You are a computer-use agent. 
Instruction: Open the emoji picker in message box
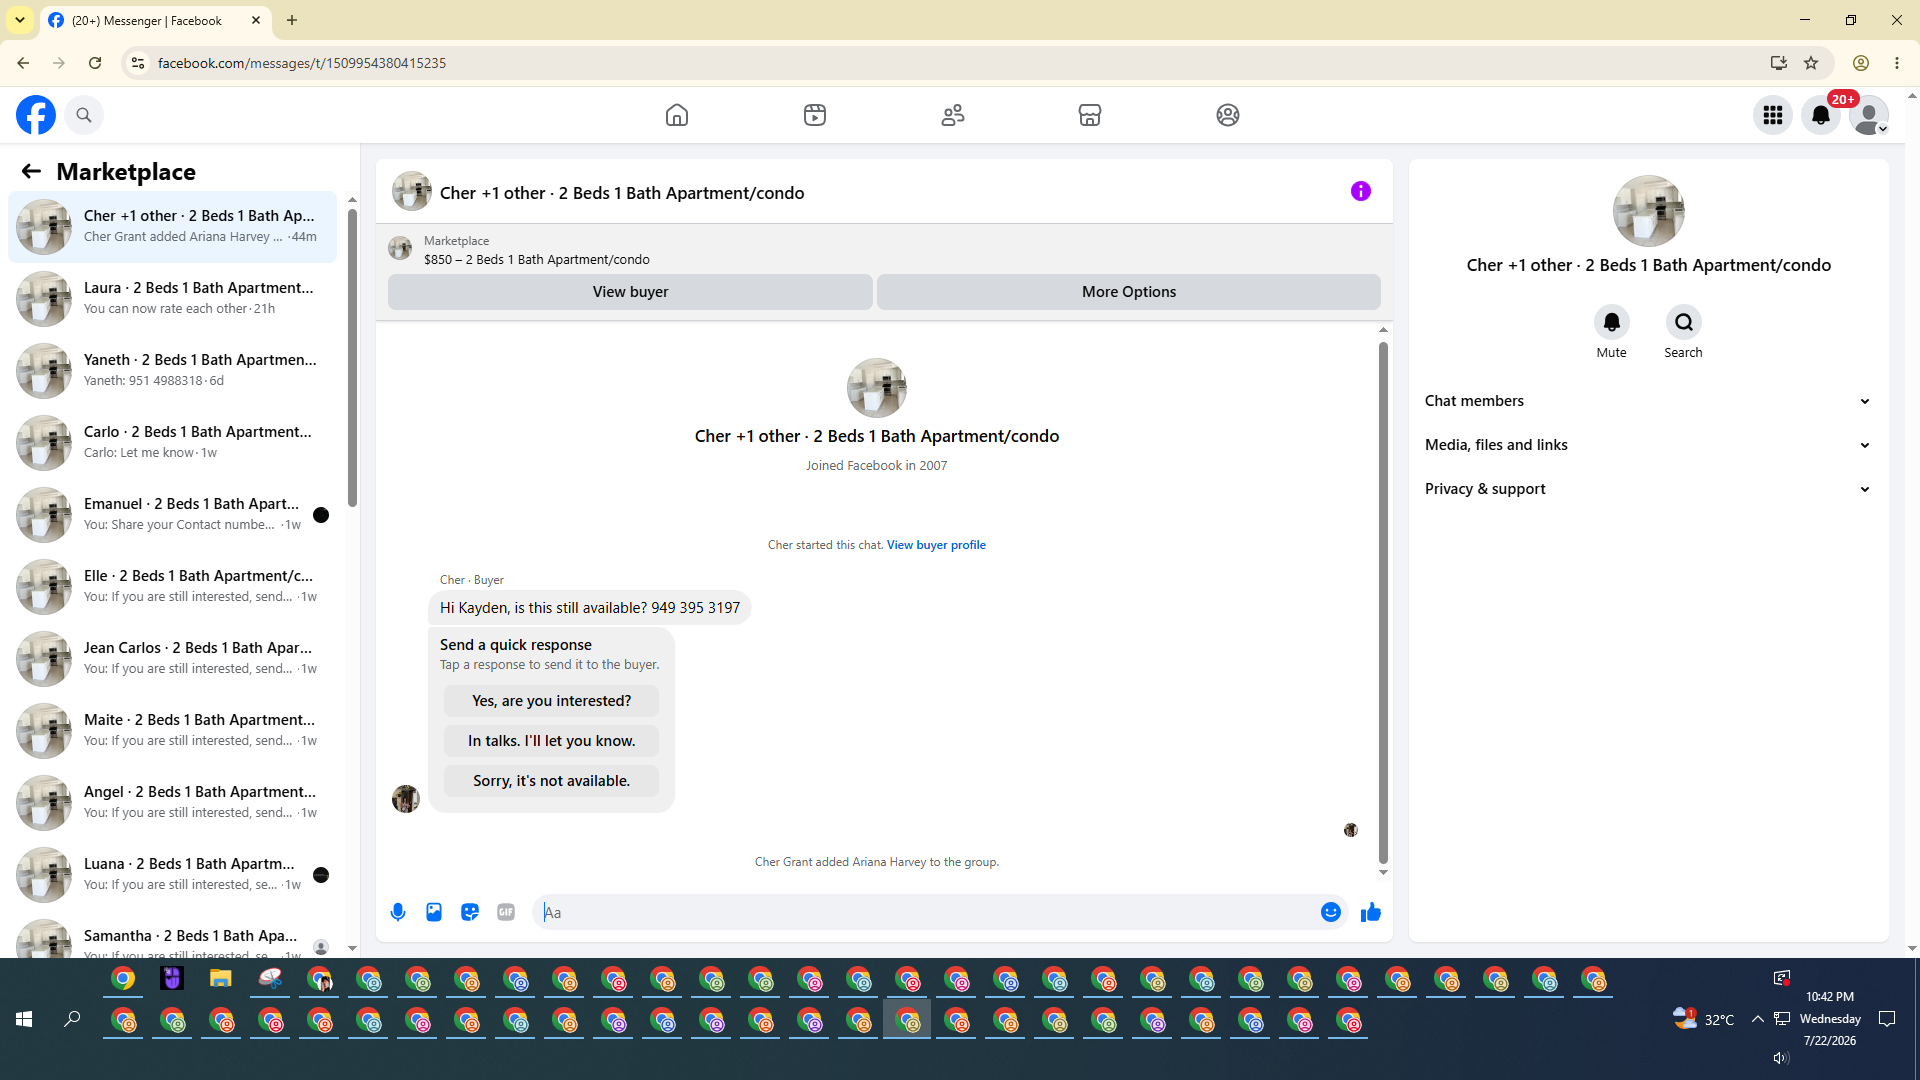coord(1331,912)
